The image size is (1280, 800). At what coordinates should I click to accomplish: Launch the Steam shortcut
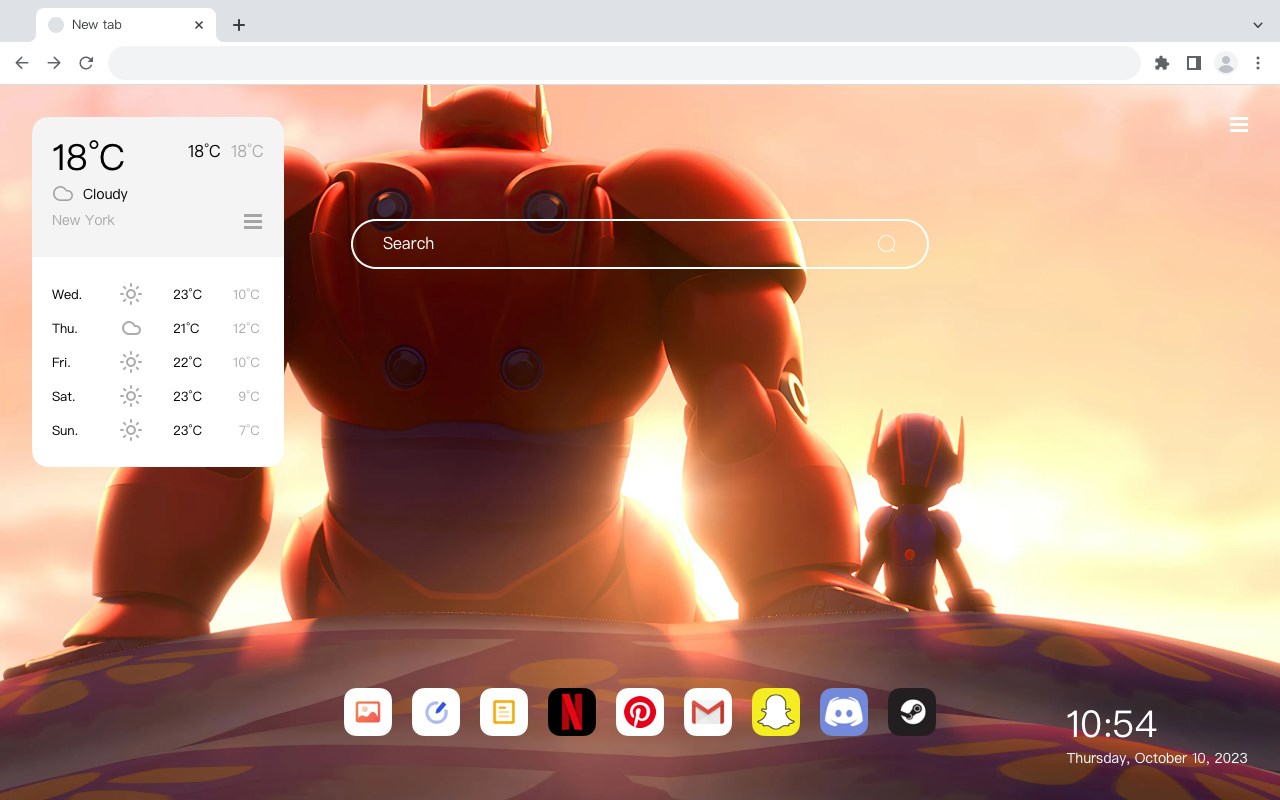pos(912,712)
